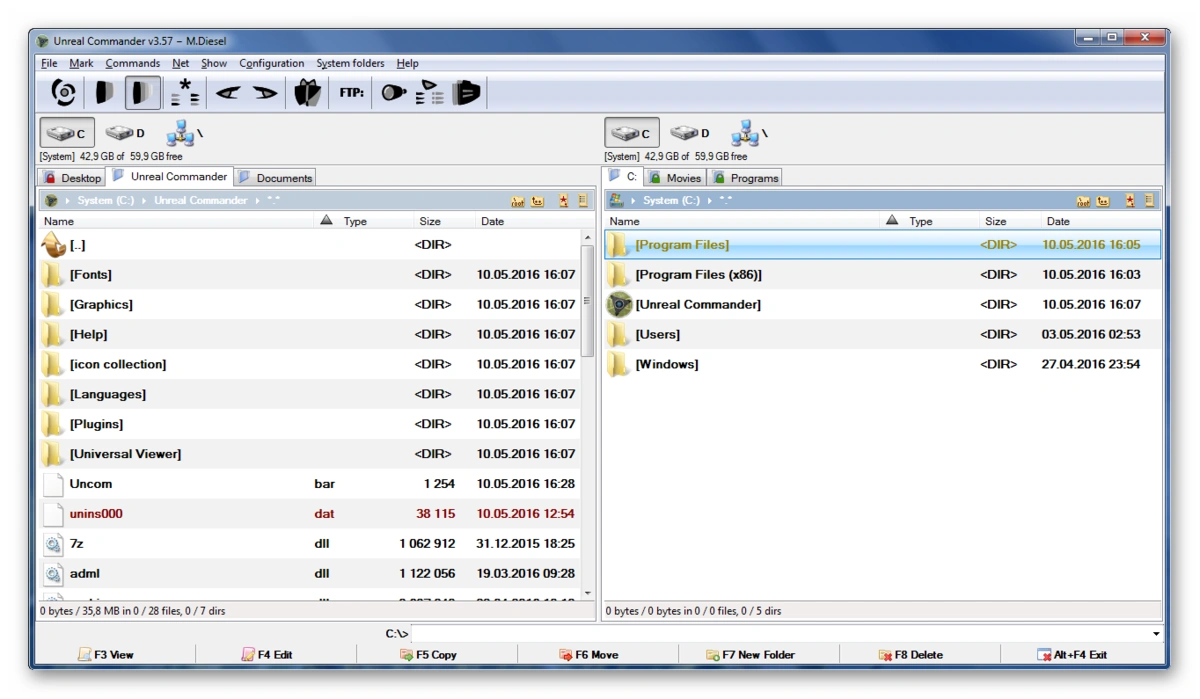The image size is (1200, 699).
Task: Open the Configuration menu
Action: (272, 63)
